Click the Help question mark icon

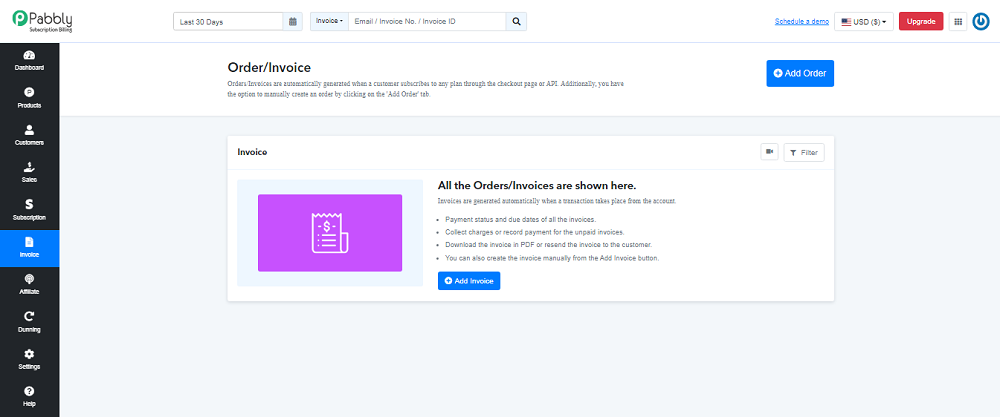[29, 391]
